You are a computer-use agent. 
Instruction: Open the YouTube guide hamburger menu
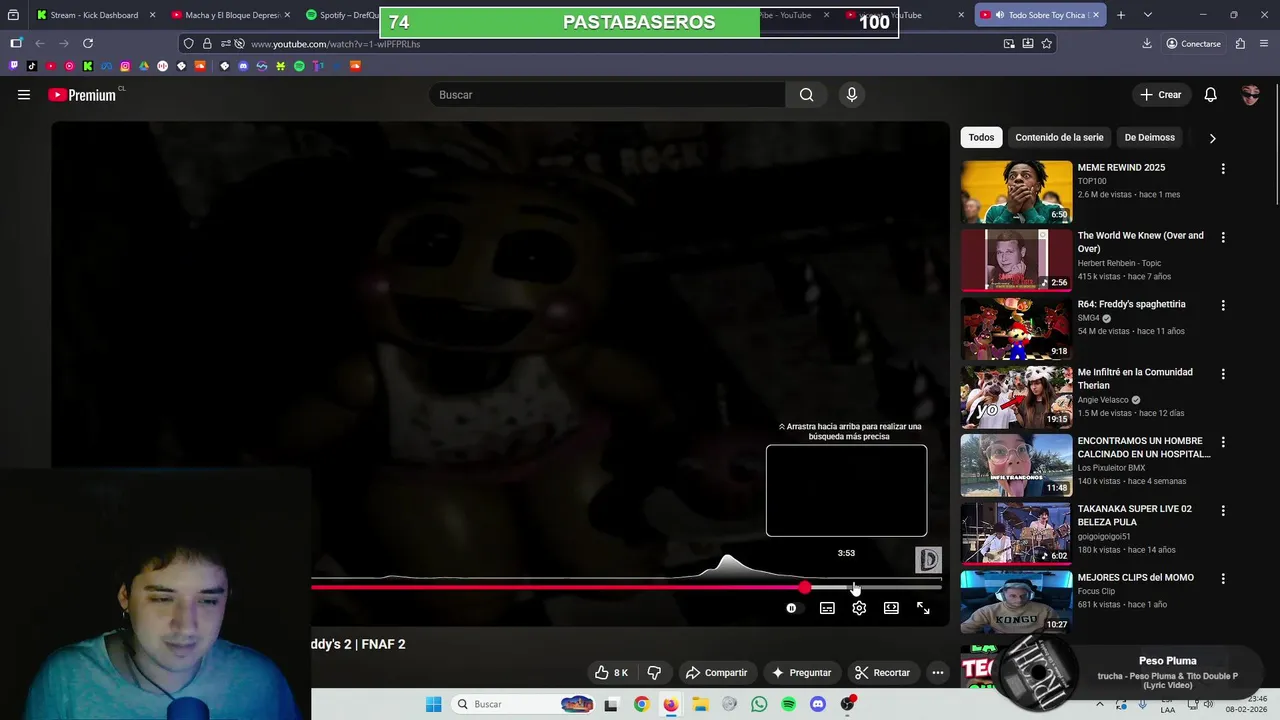point(24,95)
